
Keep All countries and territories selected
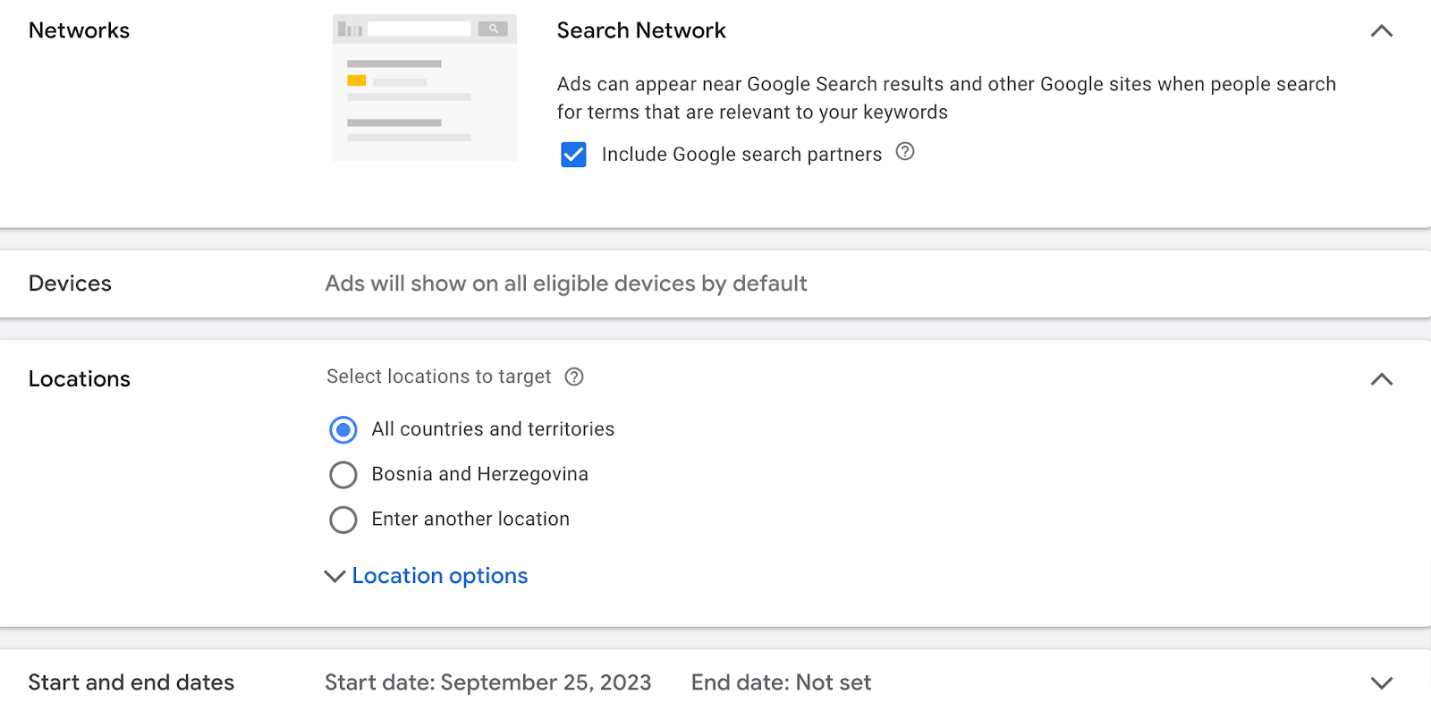point(343,429)
